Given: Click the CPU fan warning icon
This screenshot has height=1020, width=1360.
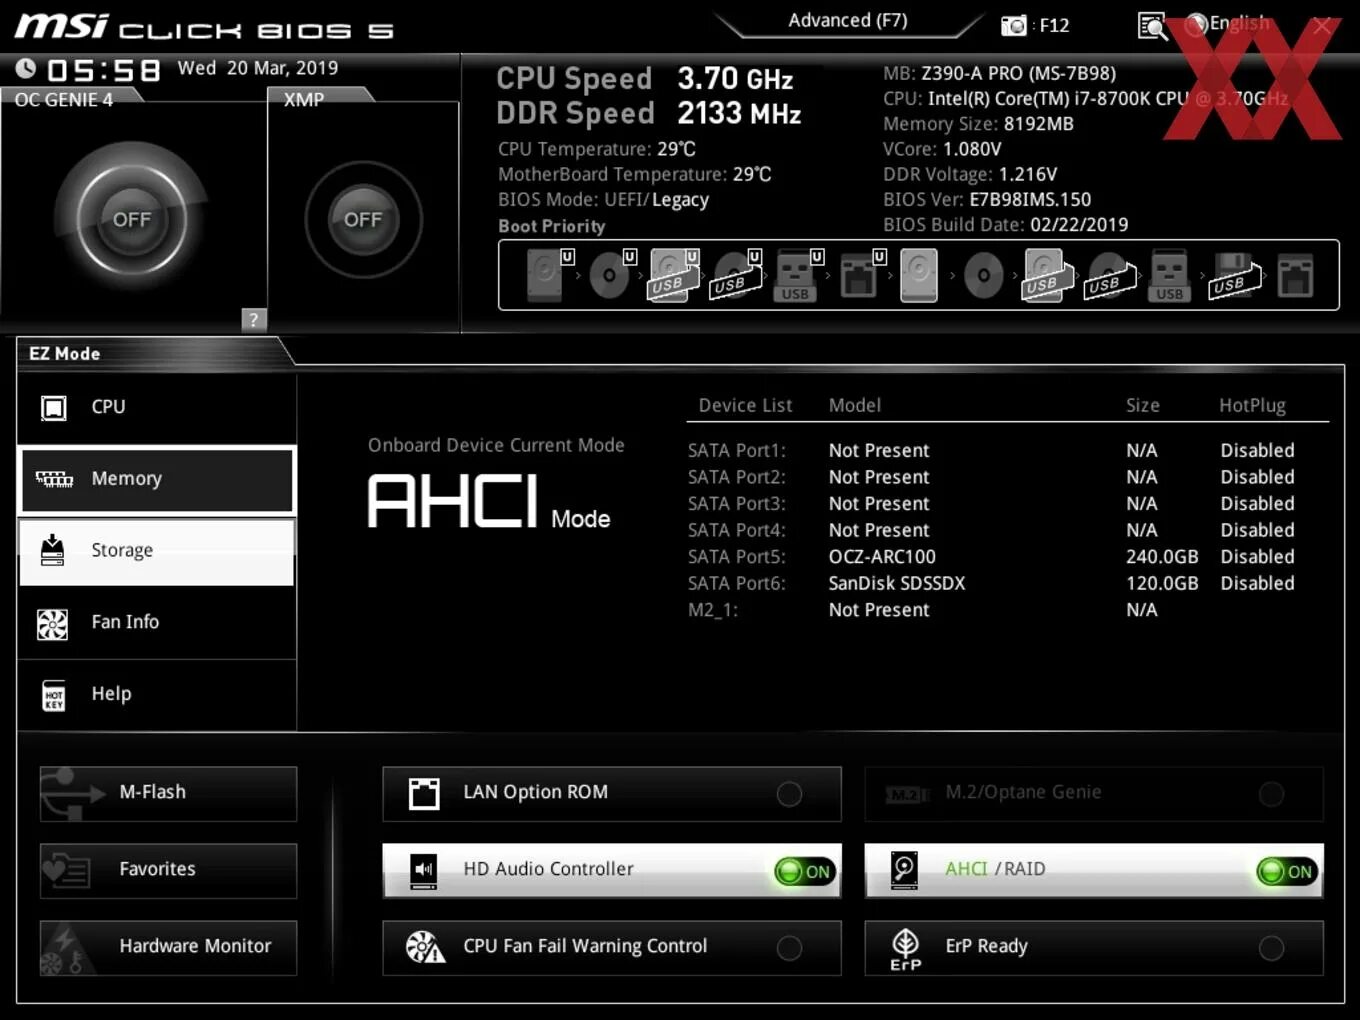Looking at the screenshot, I should pyautogui.click(x=425, y=947).
